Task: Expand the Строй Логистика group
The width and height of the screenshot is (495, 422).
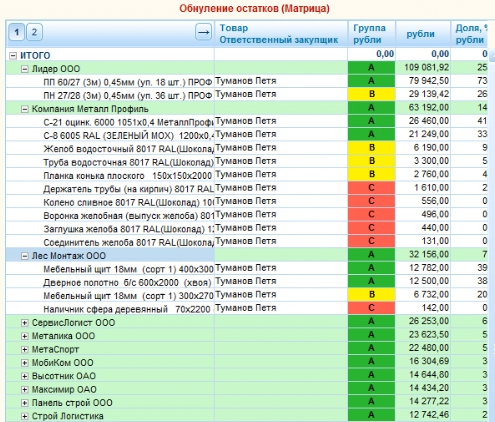Action: tap(24, 416)
